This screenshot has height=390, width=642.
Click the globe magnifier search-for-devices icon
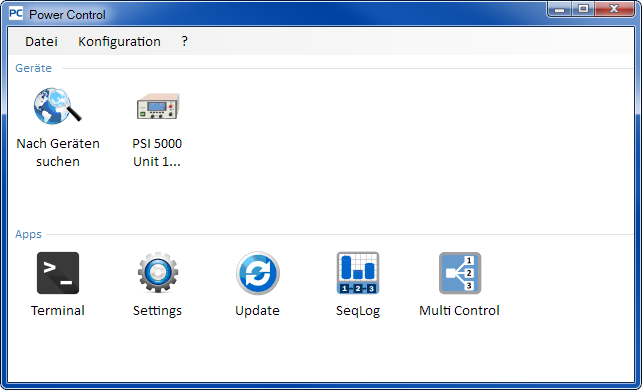click(x=58, y=106)
